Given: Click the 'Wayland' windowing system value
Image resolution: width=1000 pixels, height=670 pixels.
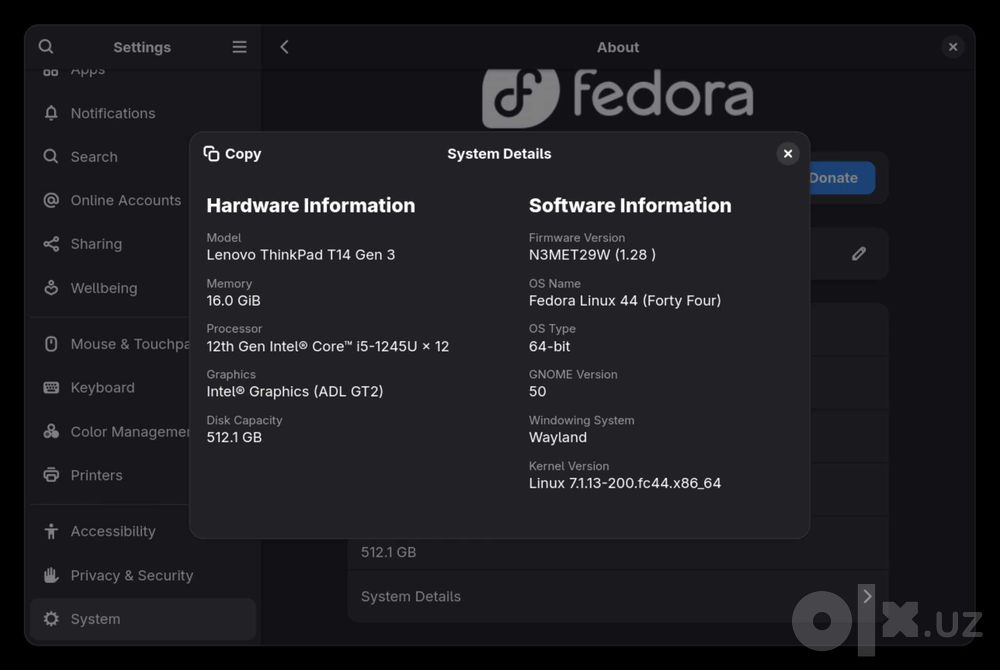Looking at the screenshot, I should click(x=557, y=437).
